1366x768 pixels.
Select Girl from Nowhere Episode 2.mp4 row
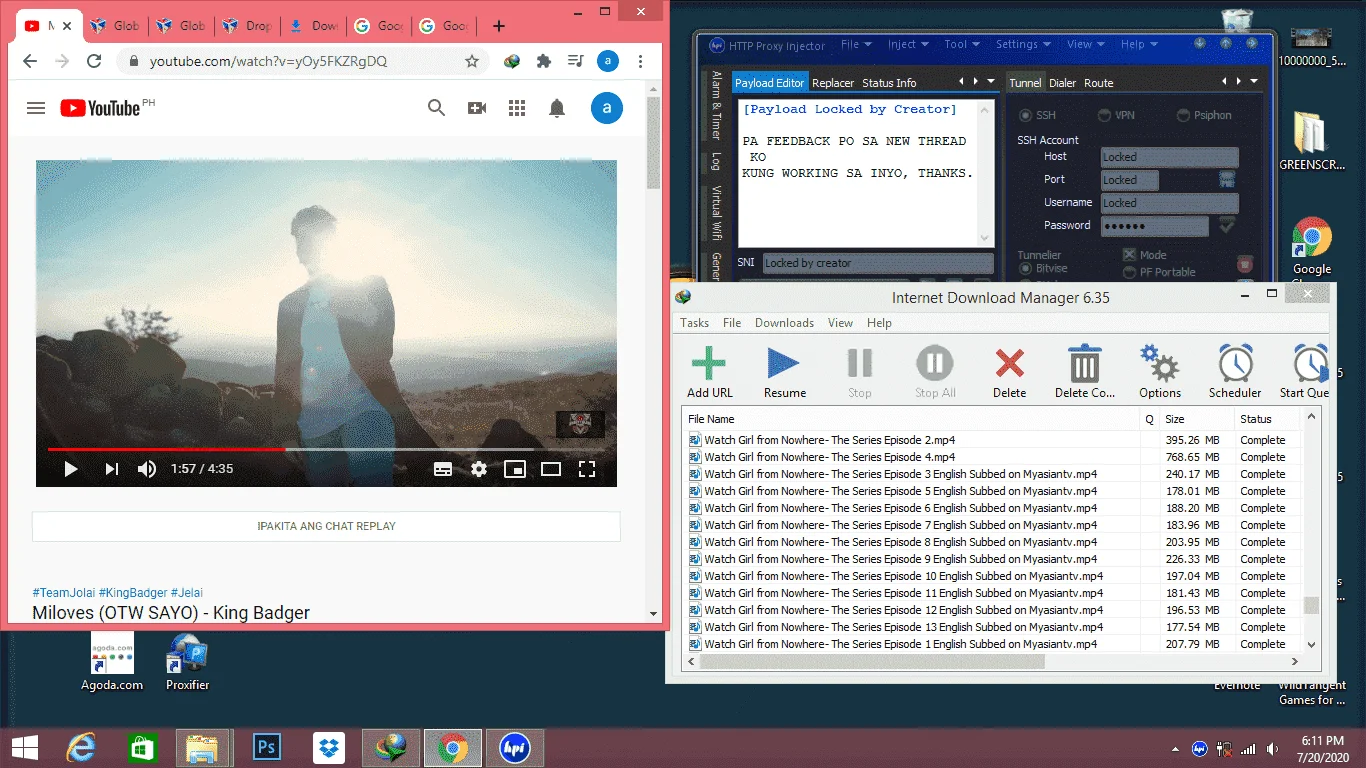click(994, 440)
